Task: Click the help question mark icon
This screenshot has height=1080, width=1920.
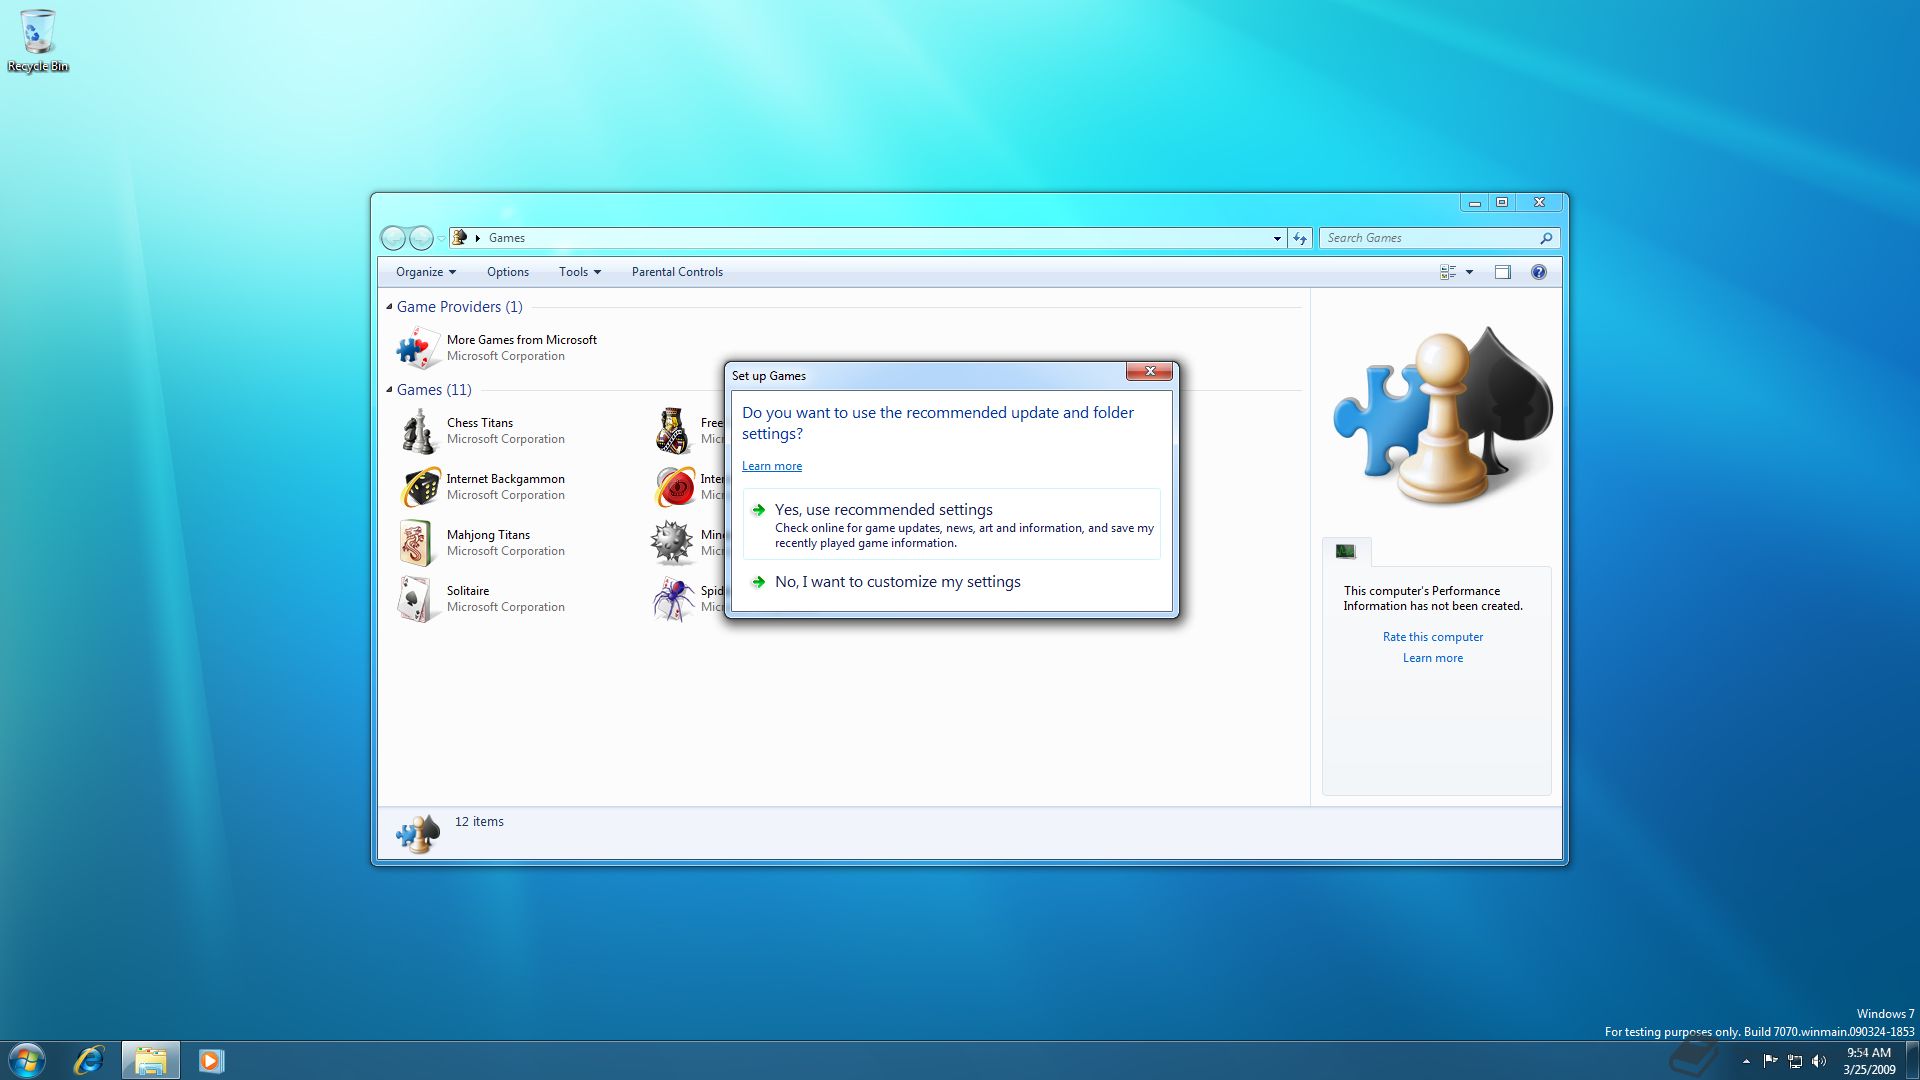Action: (1539, 272)
